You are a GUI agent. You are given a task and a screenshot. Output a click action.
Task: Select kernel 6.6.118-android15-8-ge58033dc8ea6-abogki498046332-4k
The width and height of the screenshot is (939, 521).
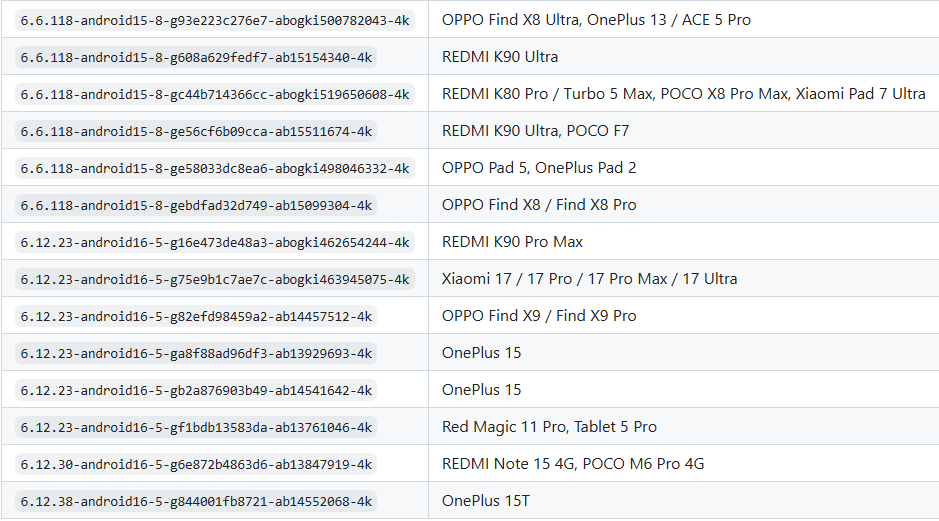(215, 169)
